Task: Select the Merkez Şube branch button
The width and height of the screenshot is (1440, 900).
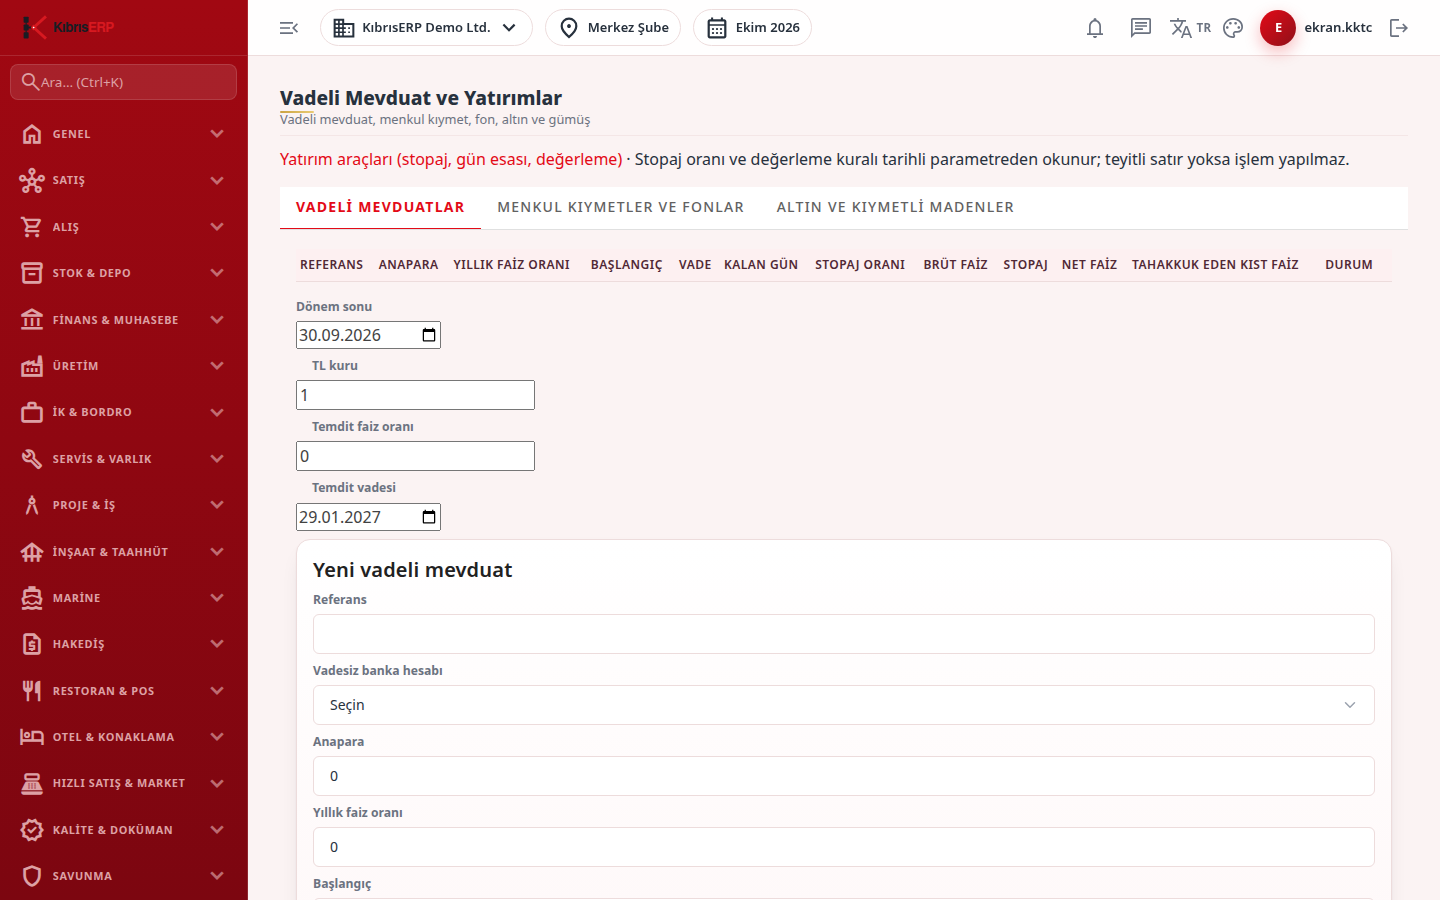Action: pos(613,28)
